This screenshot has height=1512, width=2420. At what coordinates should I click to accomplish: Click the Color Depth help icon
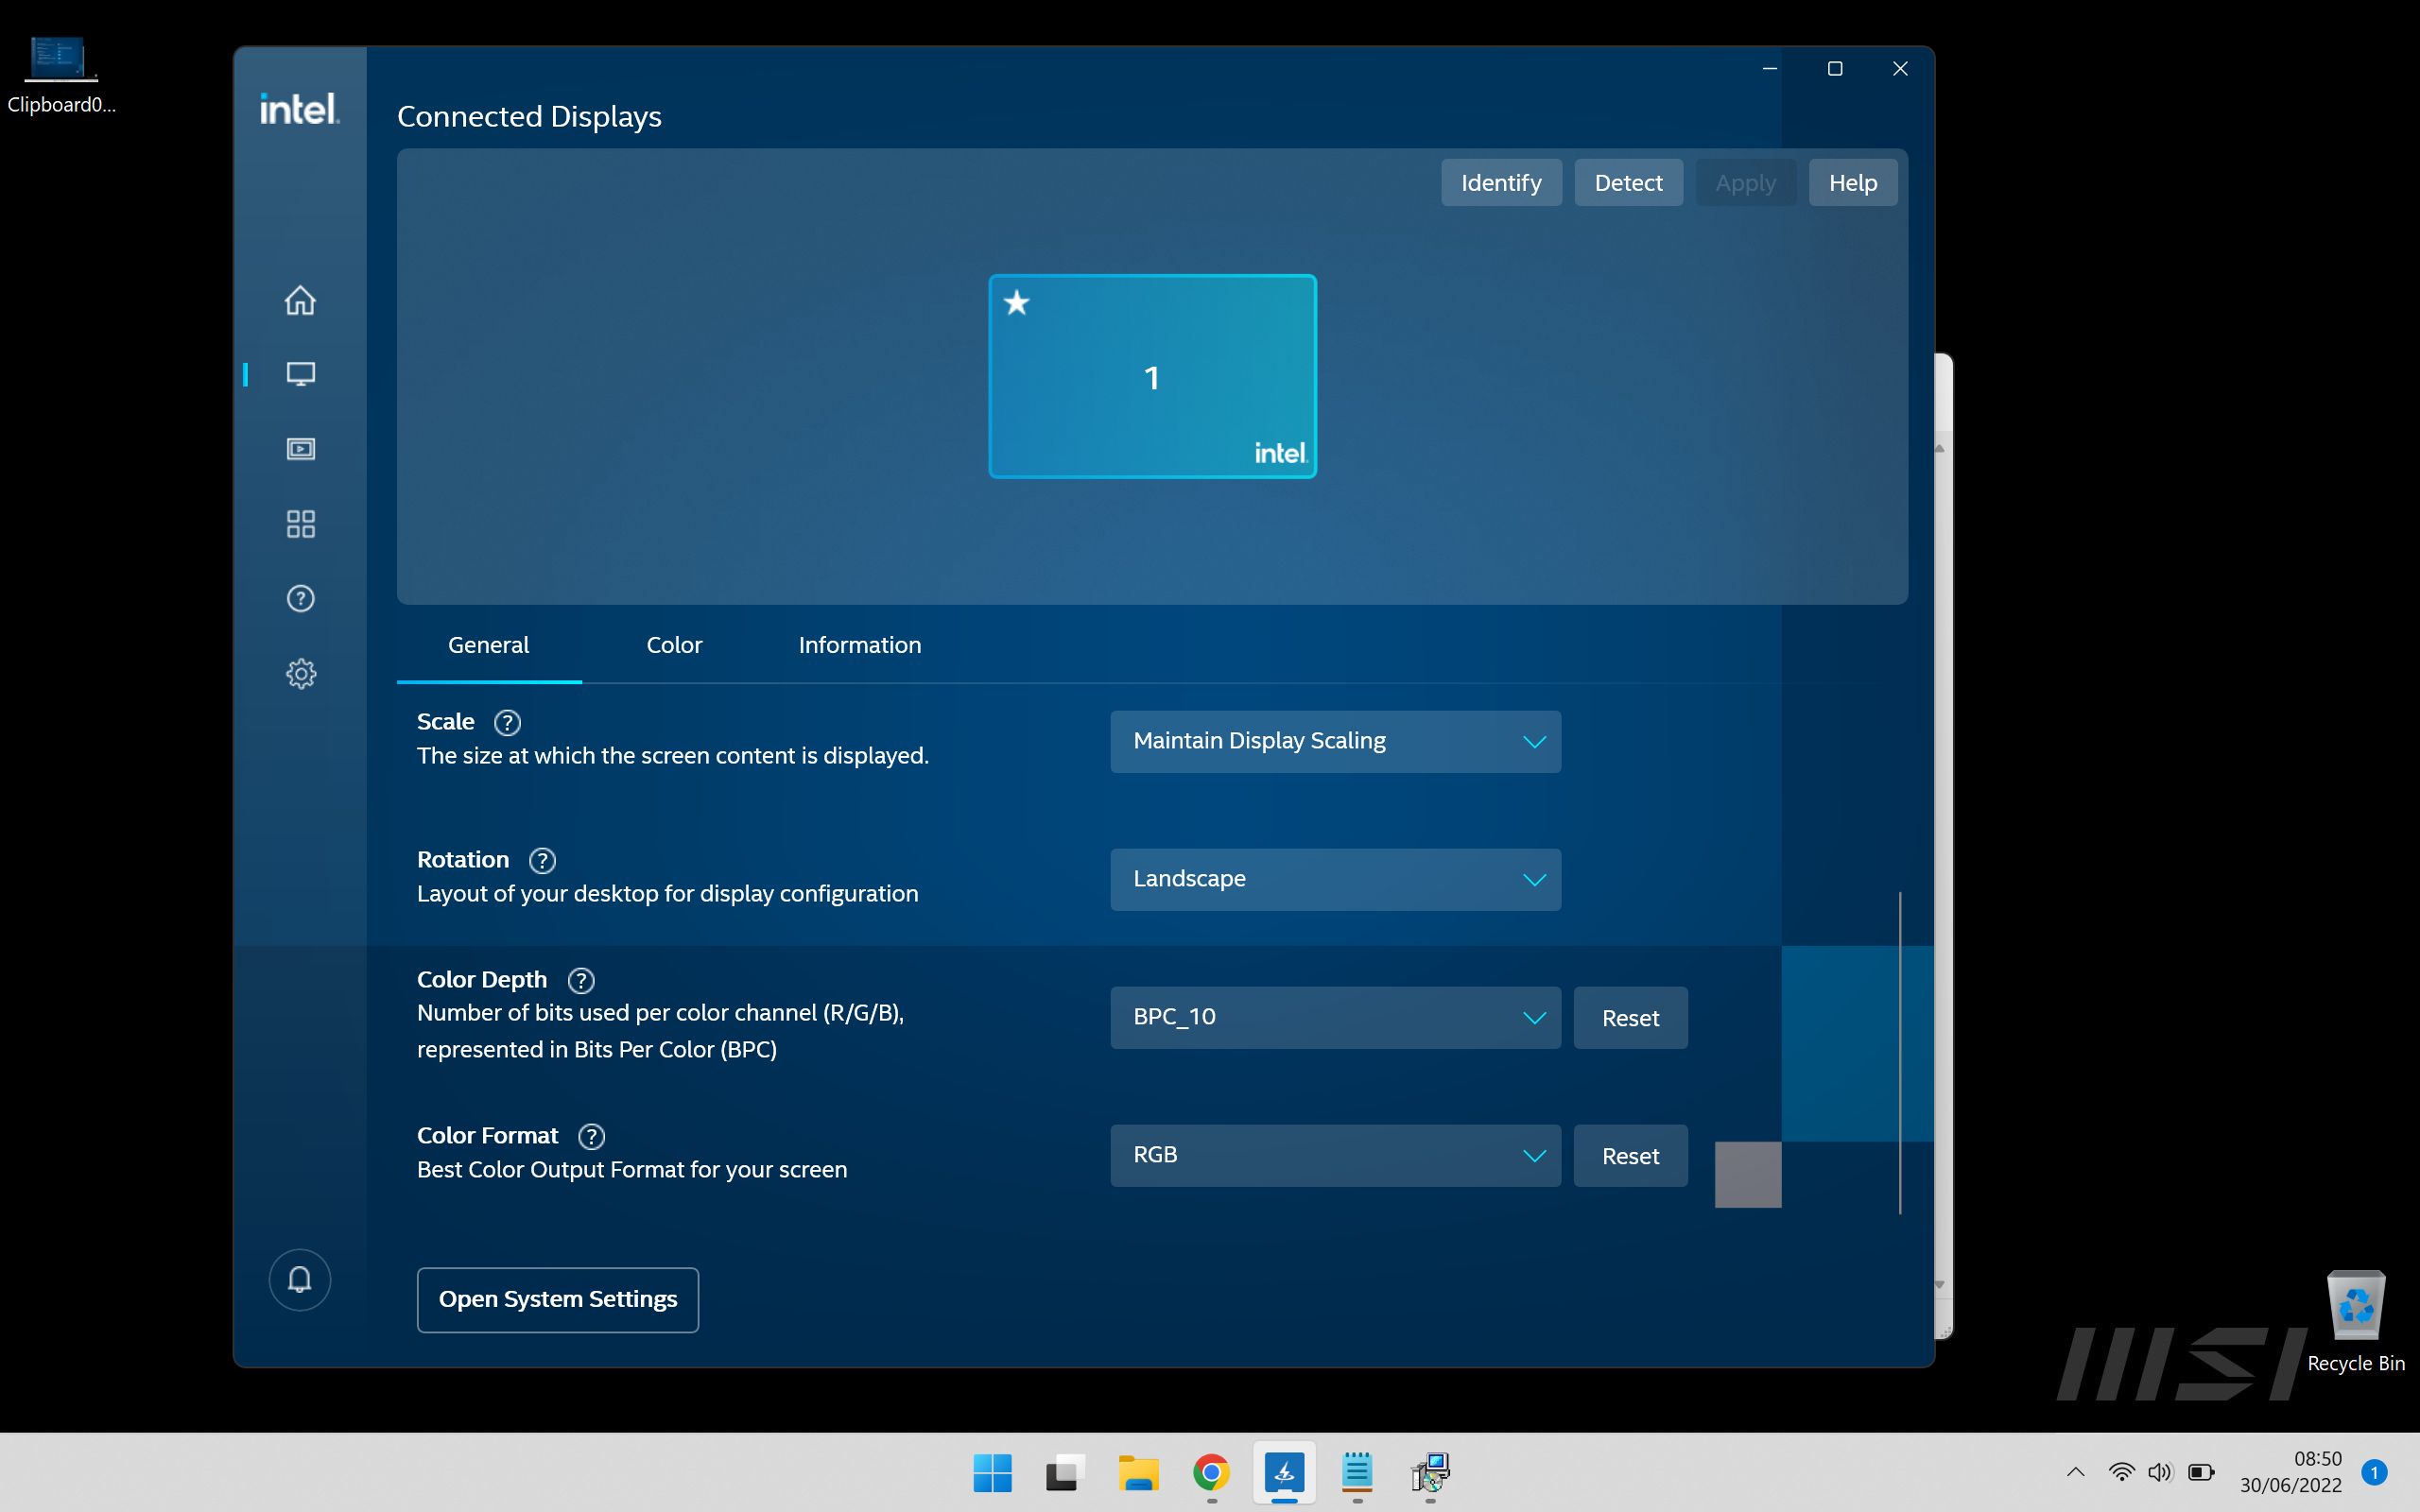point(581,980)
